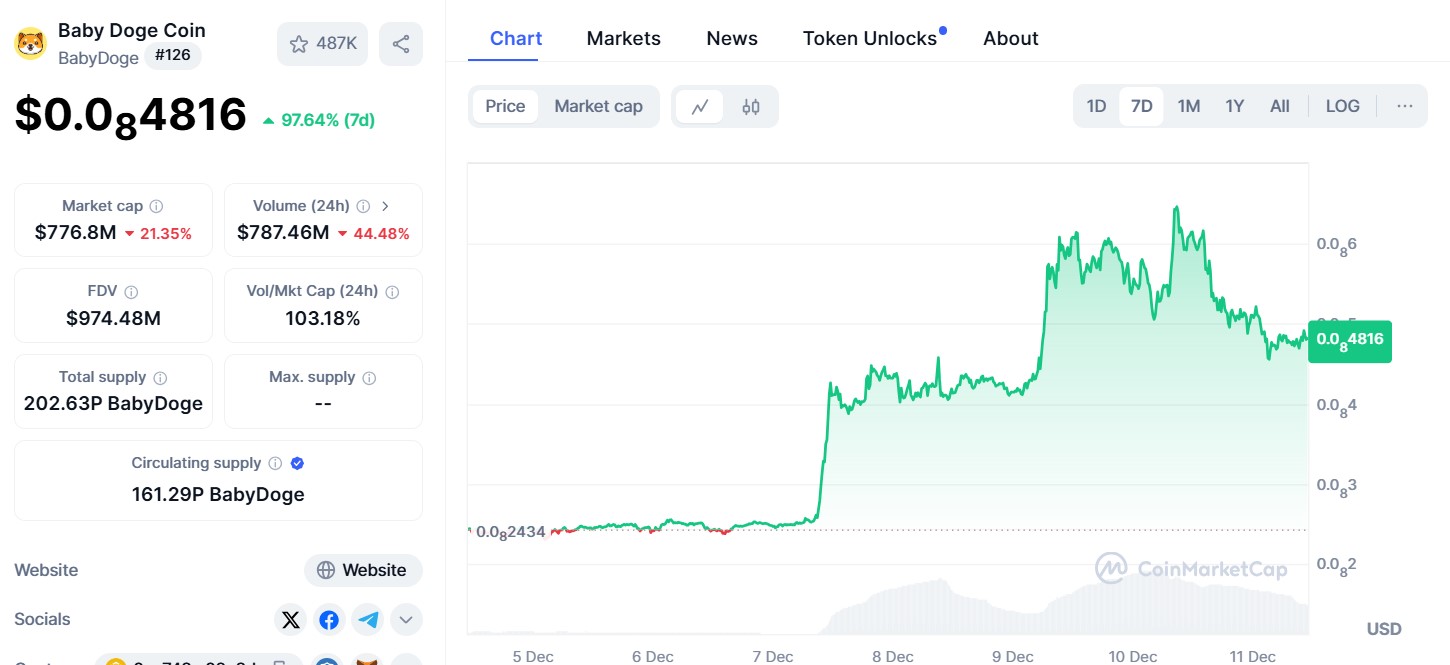
Task: Expand more socials chevron
Action: click(x=406, y=620)
